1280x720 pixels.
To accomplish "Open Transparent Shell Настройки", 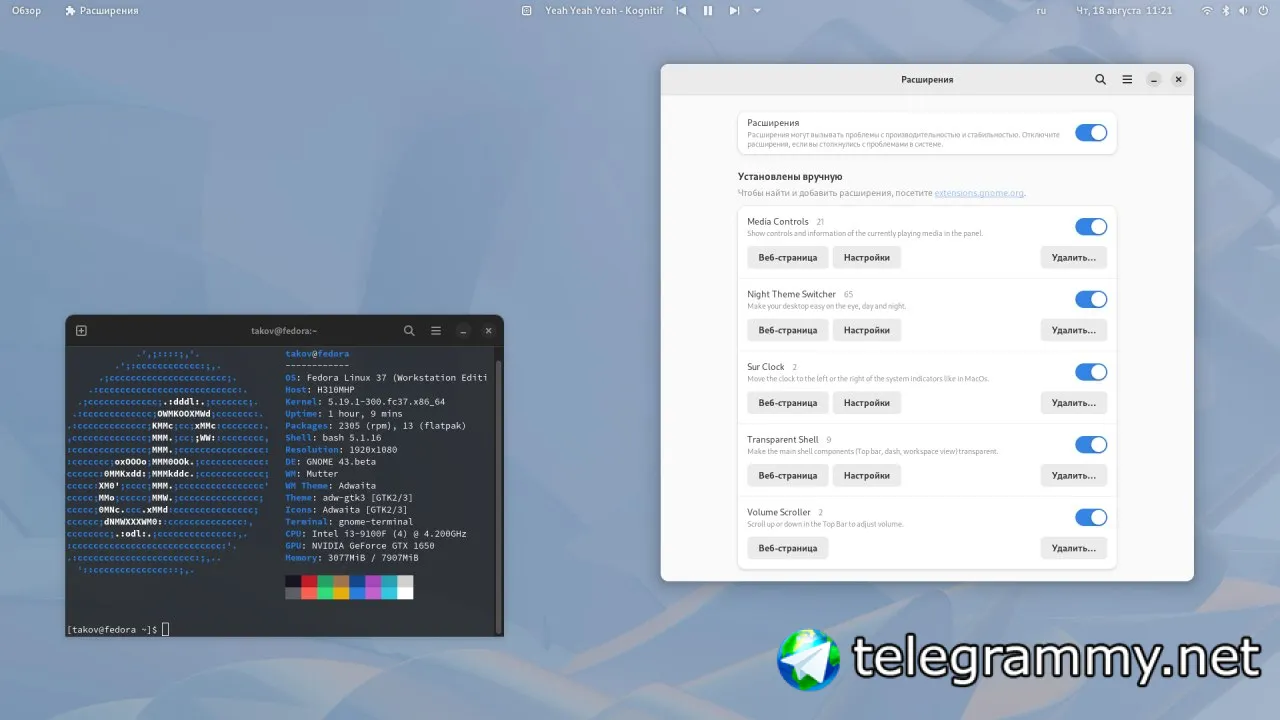I will coord(867,475).
